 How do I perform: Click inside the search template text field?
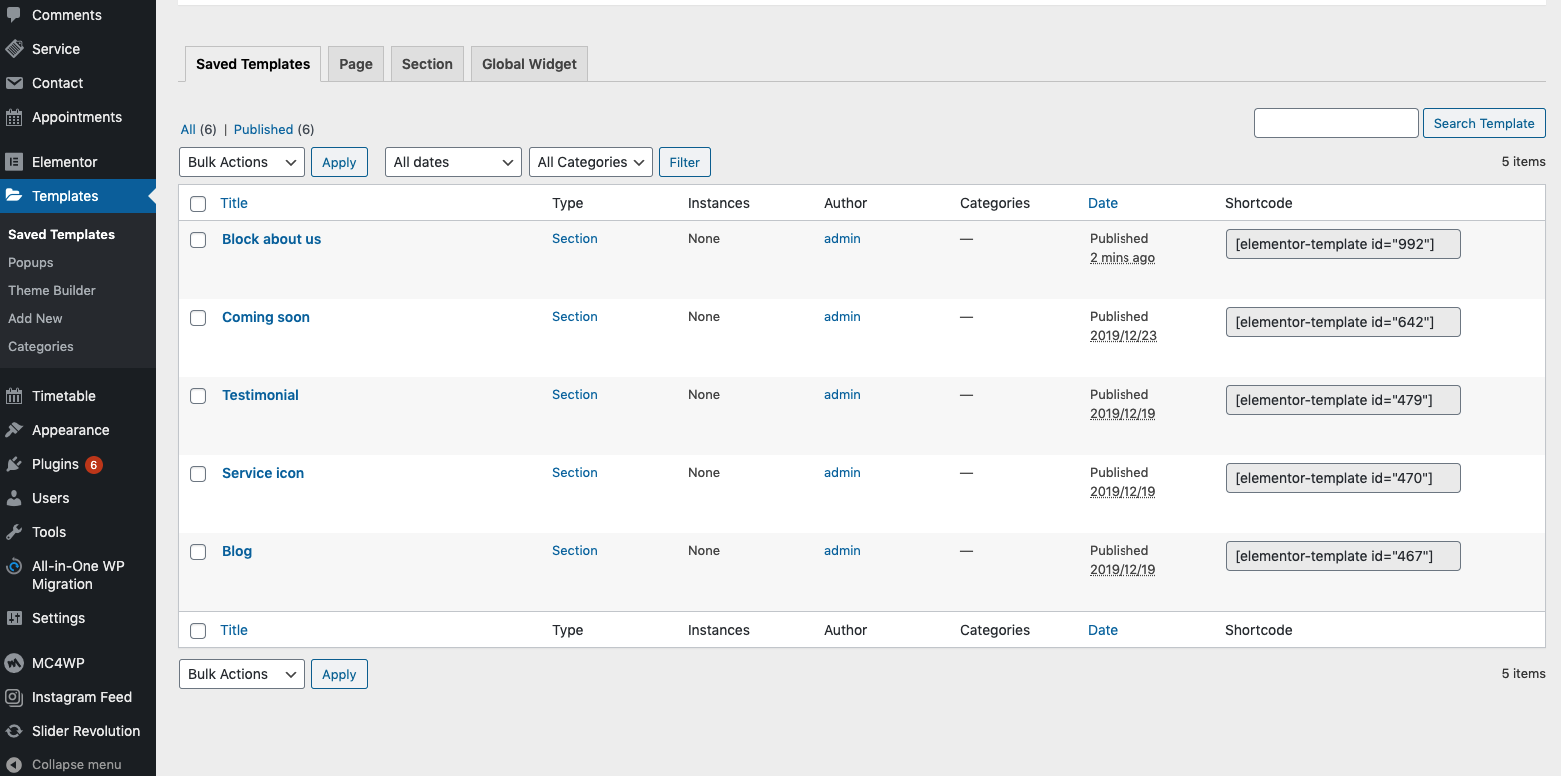1336,123
